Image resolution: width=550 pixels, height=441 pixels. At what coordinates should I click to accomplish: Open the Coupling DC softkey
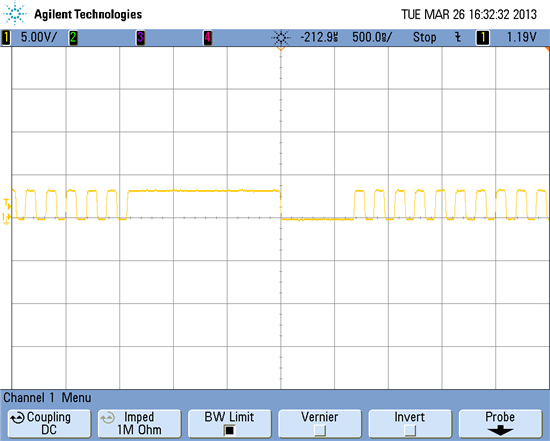(x=49, y=423)
